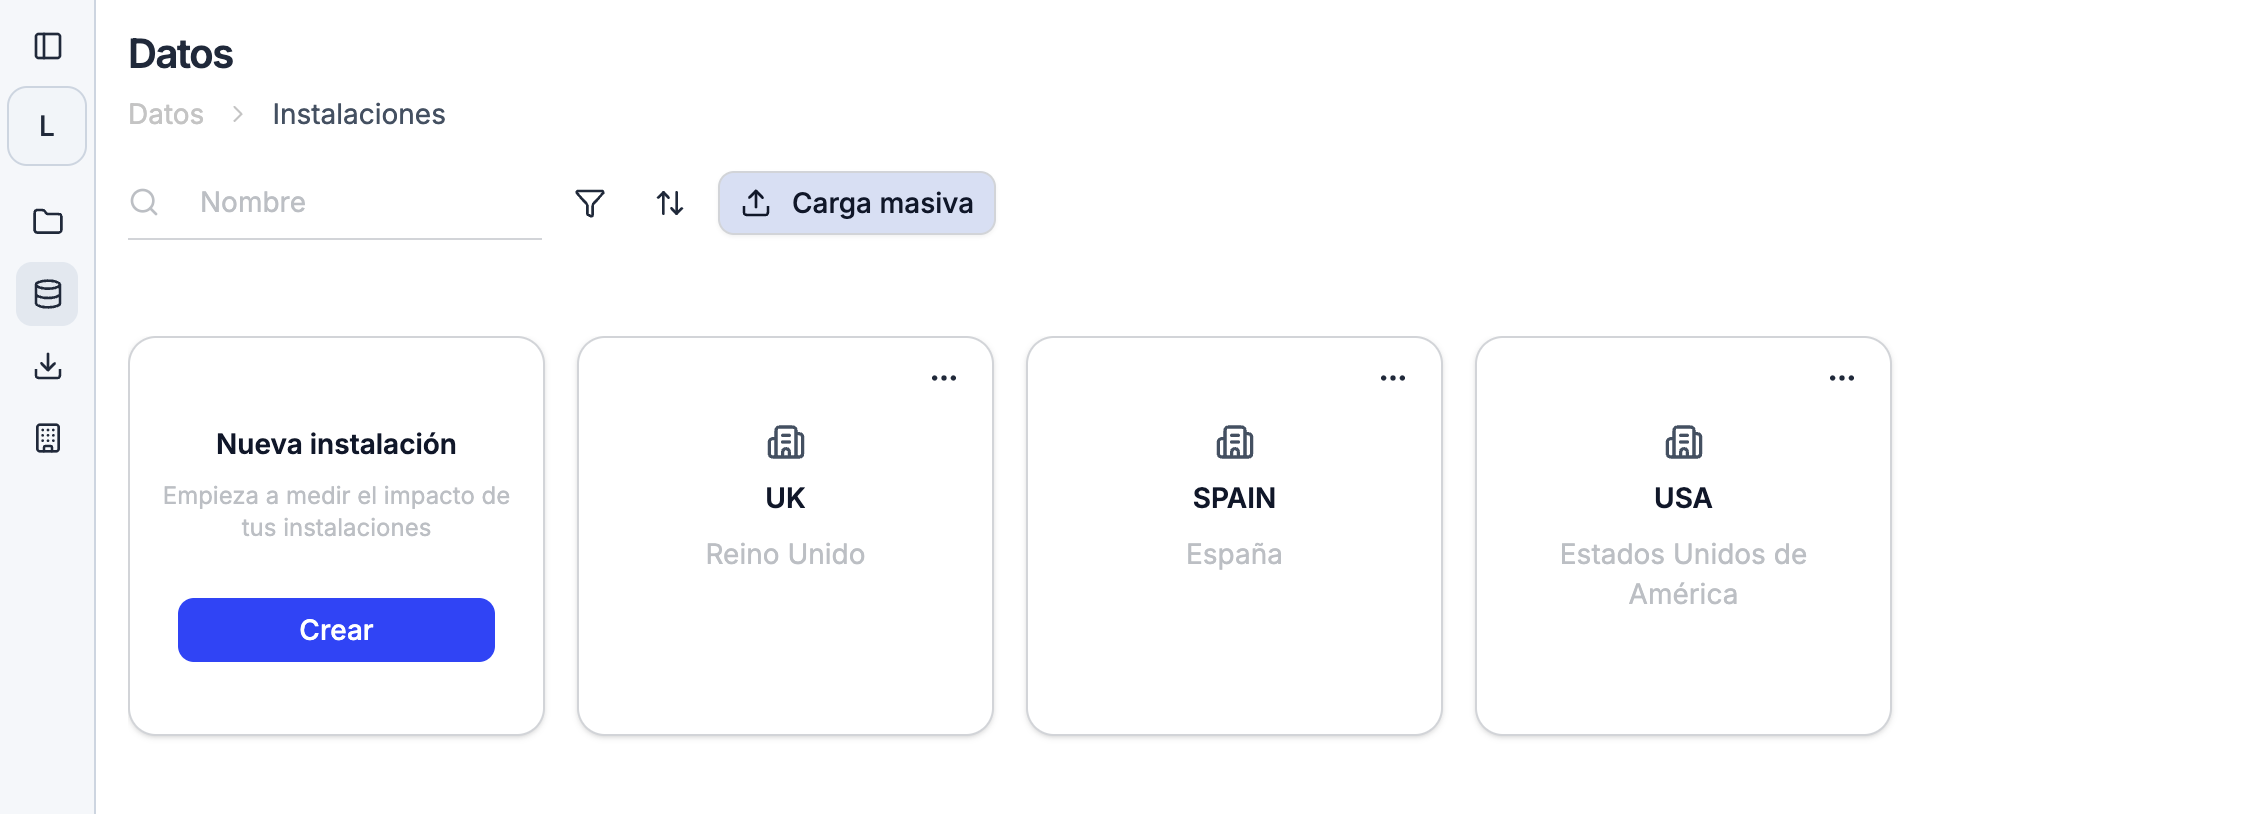Open the building icon at sidebar bottom
The height and width of the screenshot is (814, 2250).
[x=47, y=438]
